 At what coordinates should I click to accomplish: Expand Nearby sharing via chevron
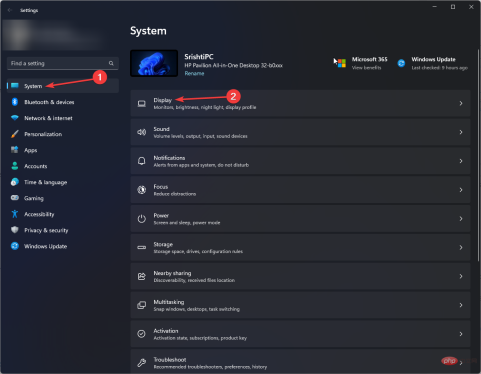tap(461, 276)
